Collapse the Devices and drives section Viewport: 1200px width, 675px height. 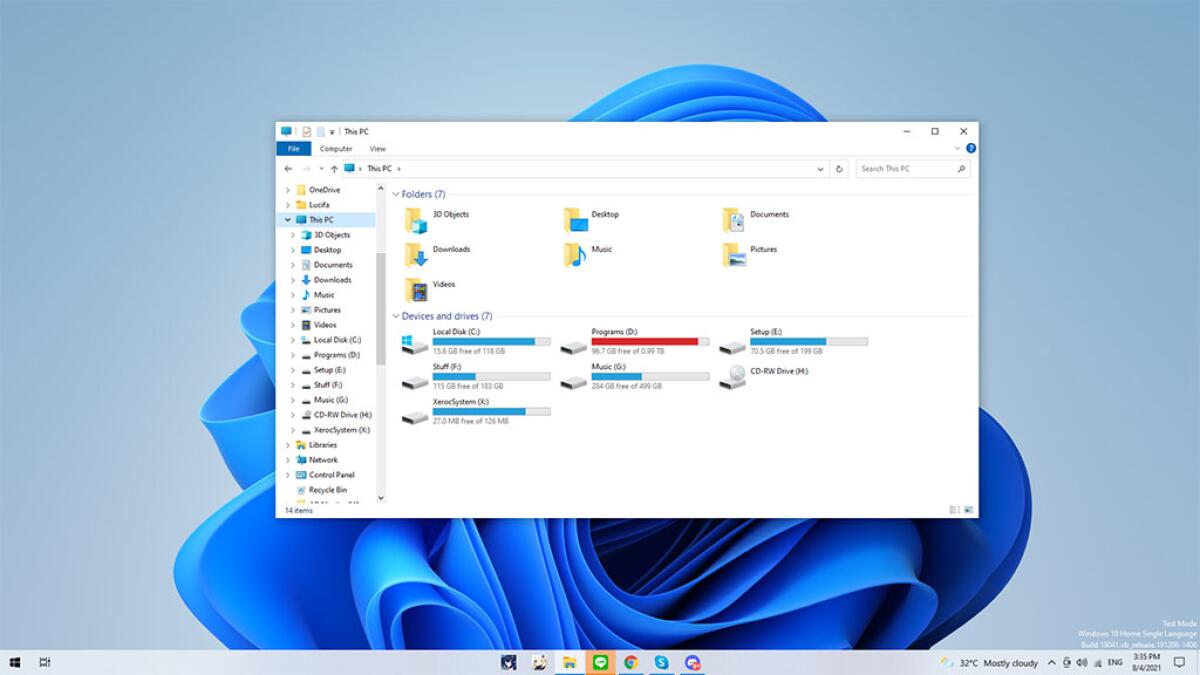[x=398, y=315]
